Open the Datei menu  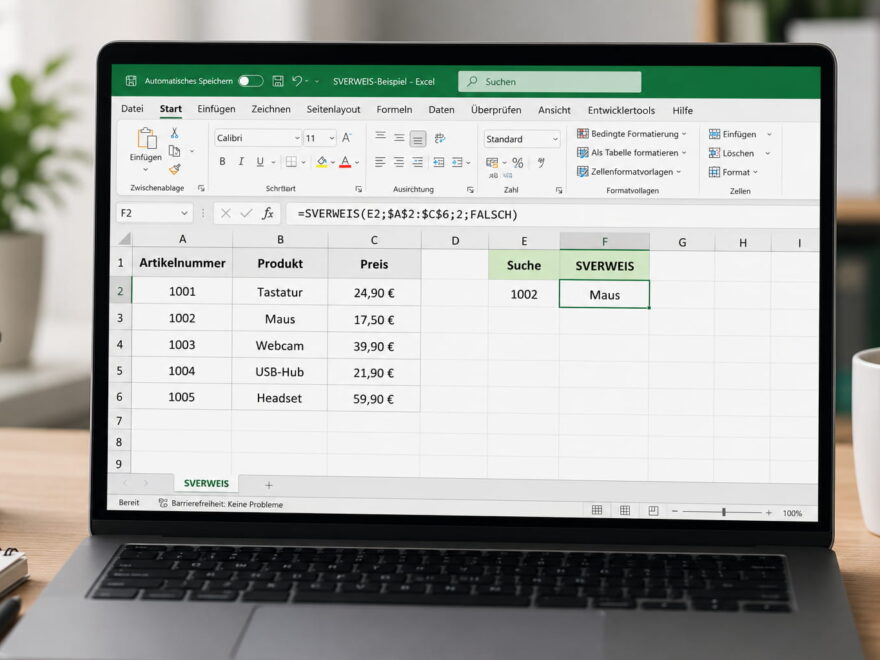click(x=132, y=109)
